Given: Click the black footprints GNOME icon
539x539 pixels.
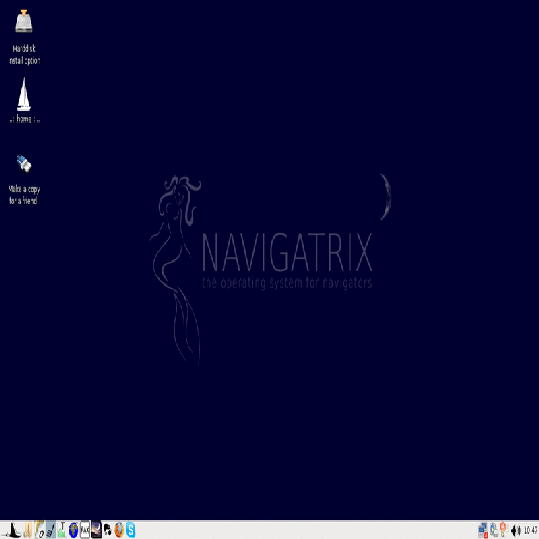Looking at the screenshot, I should pyautogui.click(x=108, y=530).
